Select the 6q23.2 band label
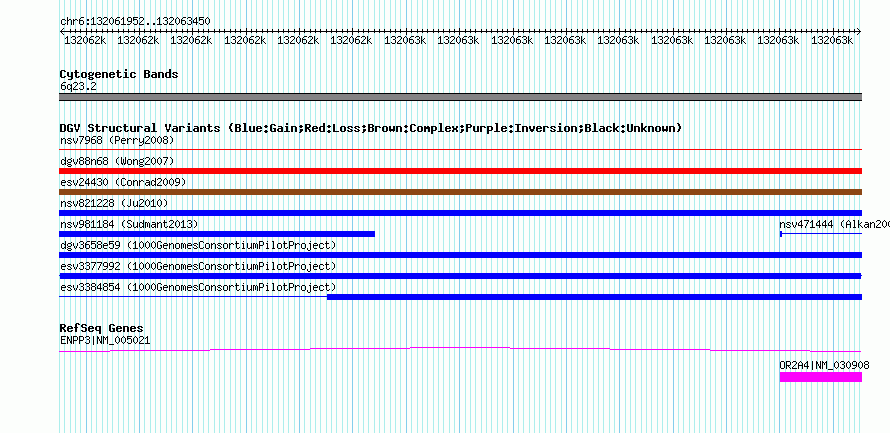890x433 pixels. coord(78,87)
